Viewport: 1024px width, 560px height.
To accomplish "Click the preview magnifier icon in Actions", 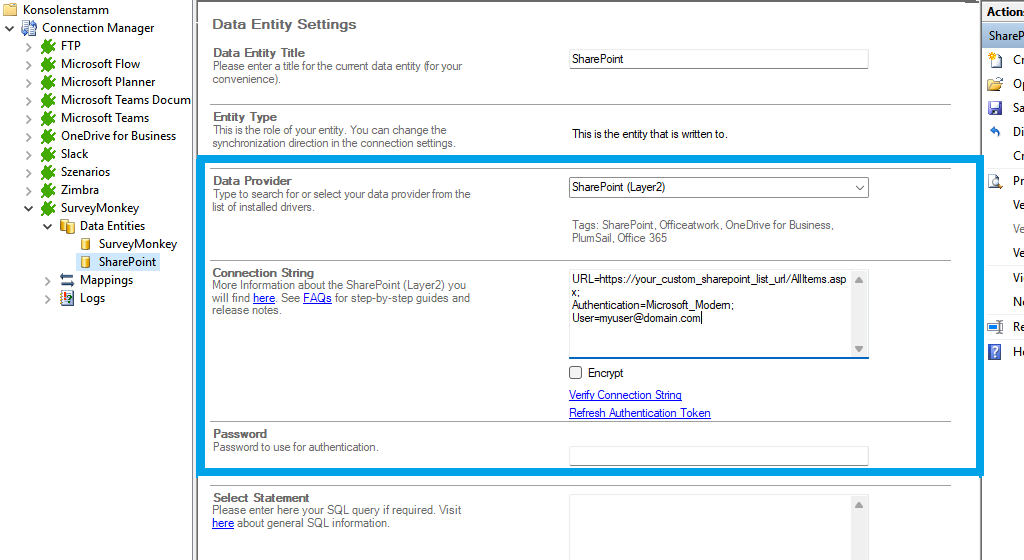I will click(995, 181).
